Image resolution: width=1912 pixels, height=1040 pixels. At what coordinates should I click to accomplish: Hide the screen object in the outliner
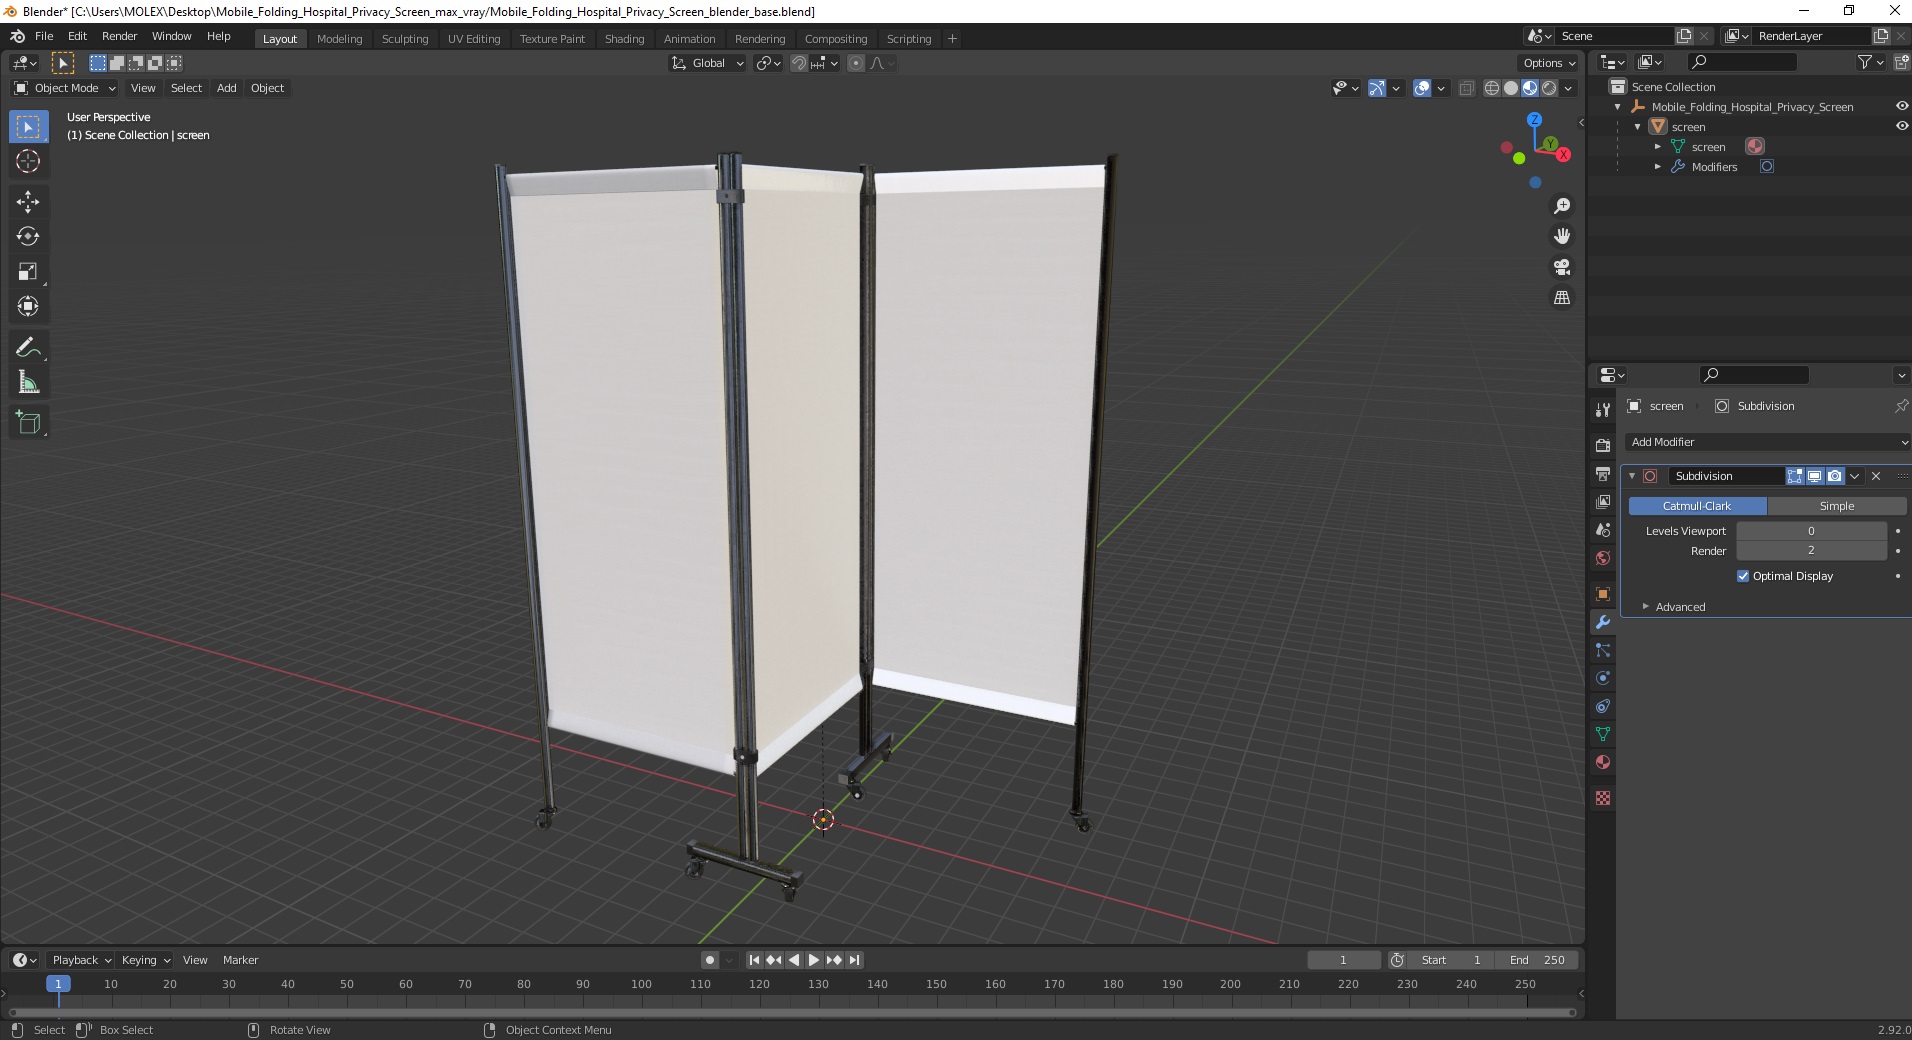(x=1901, y=126)
